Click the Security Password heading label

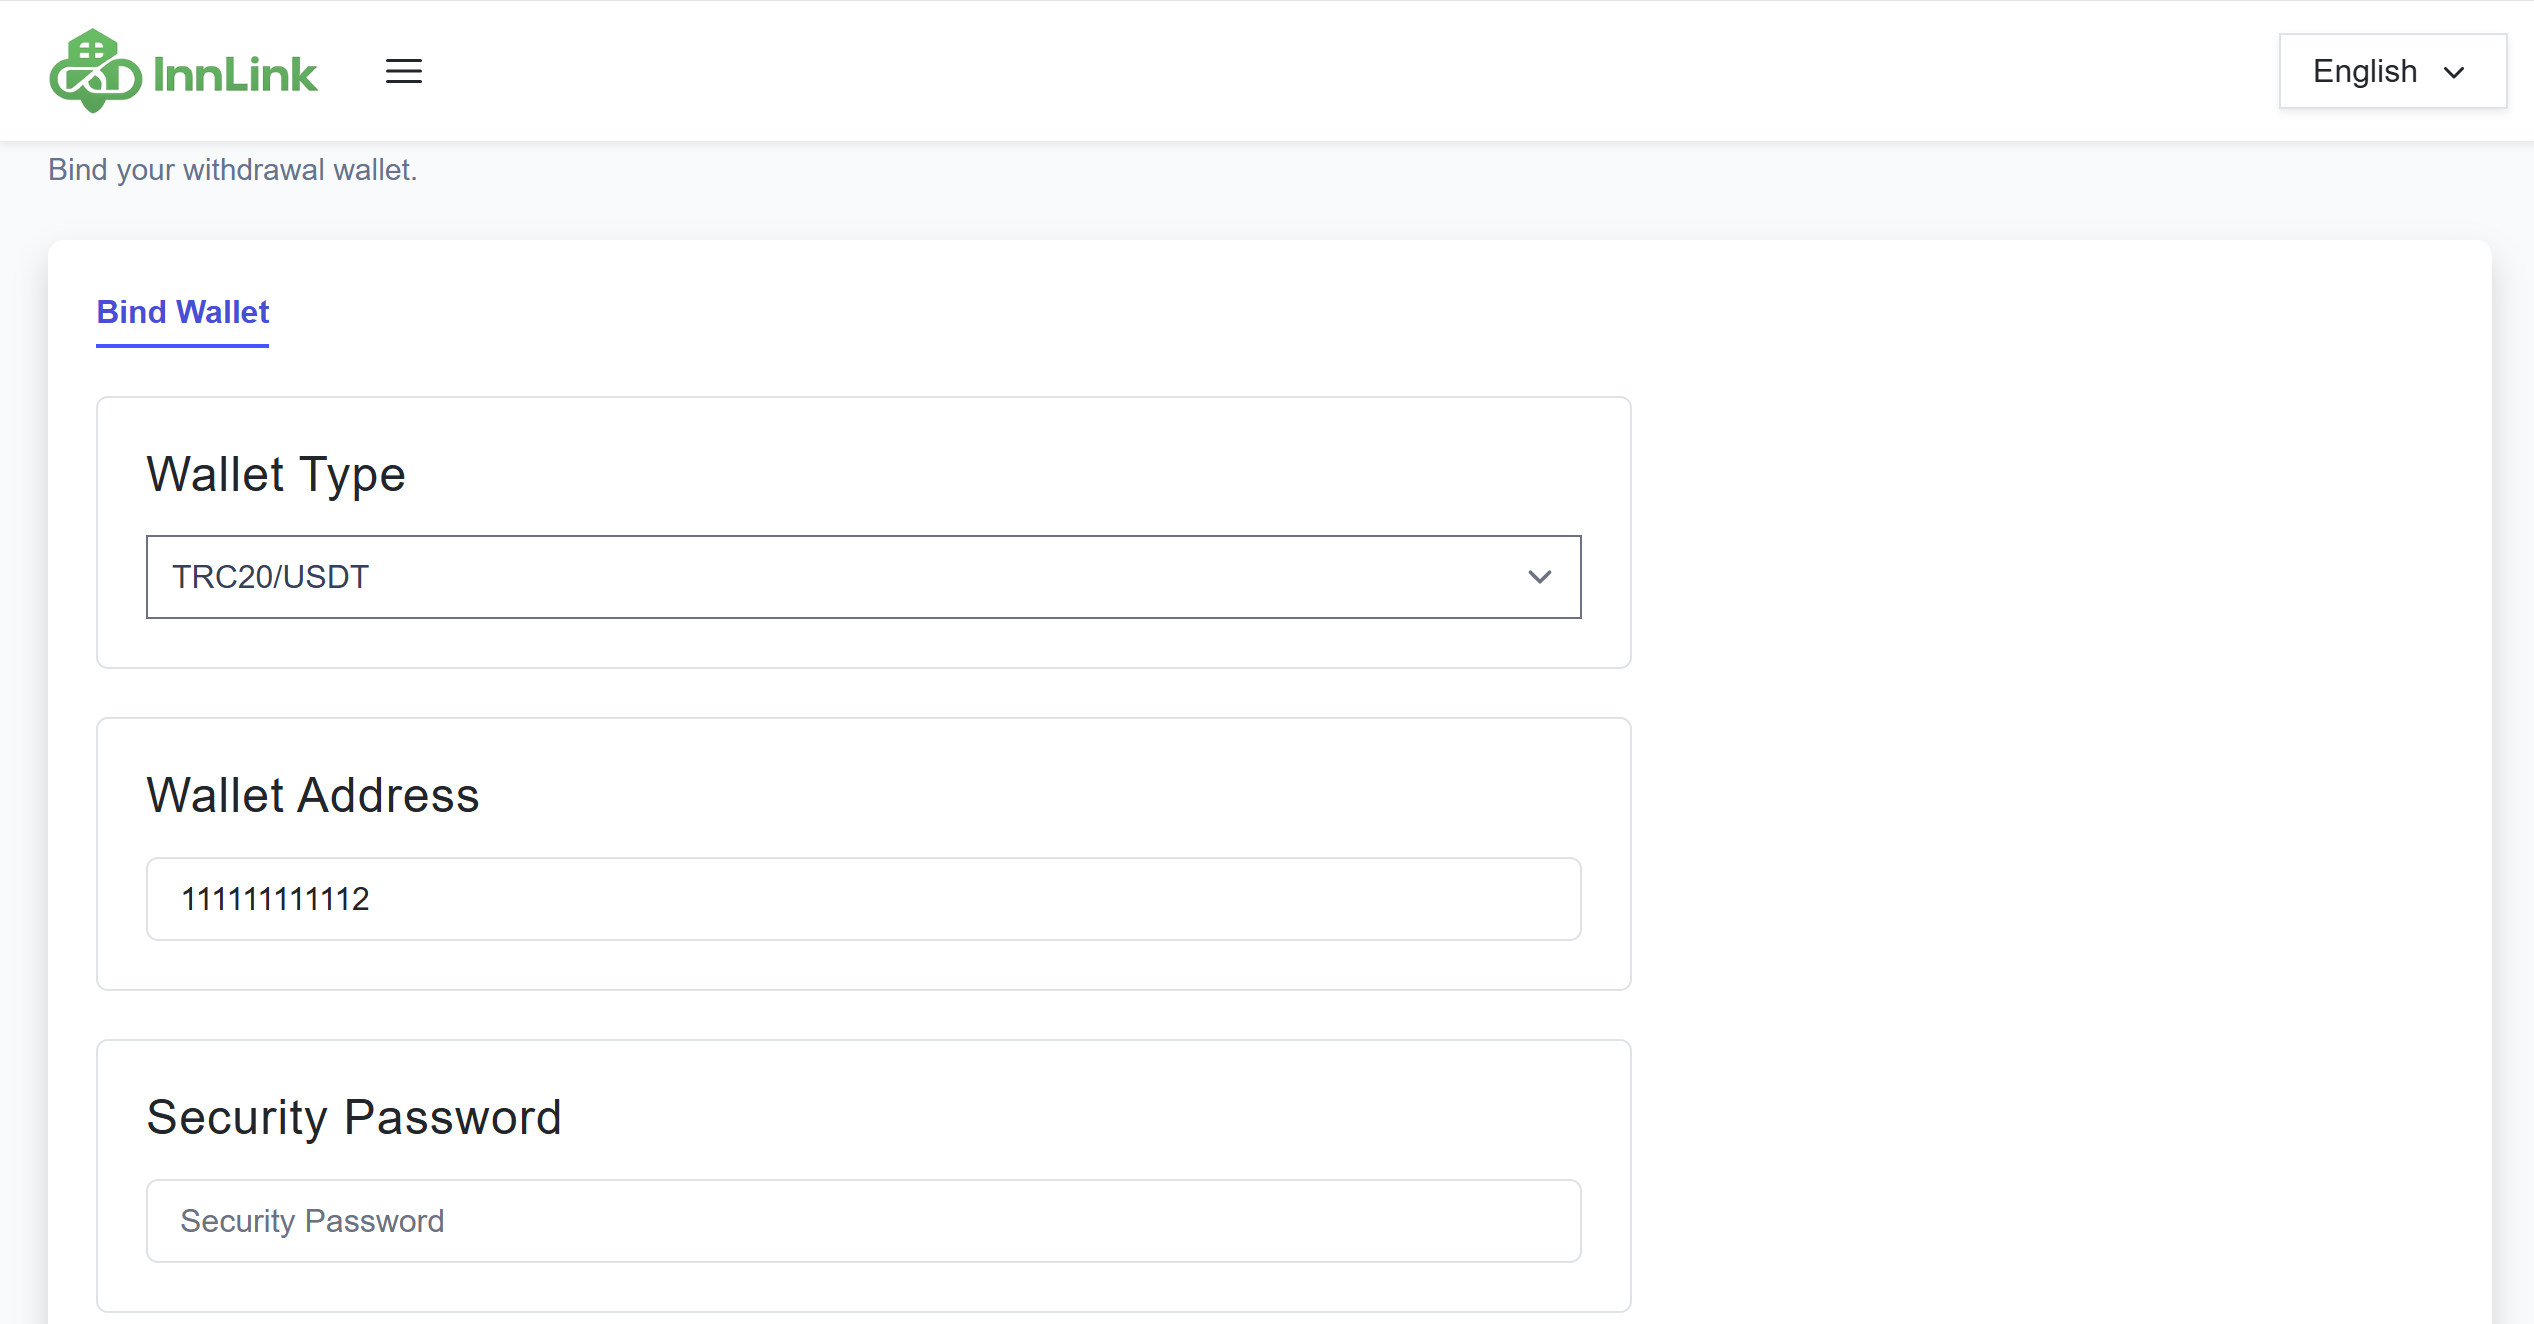354,1117
